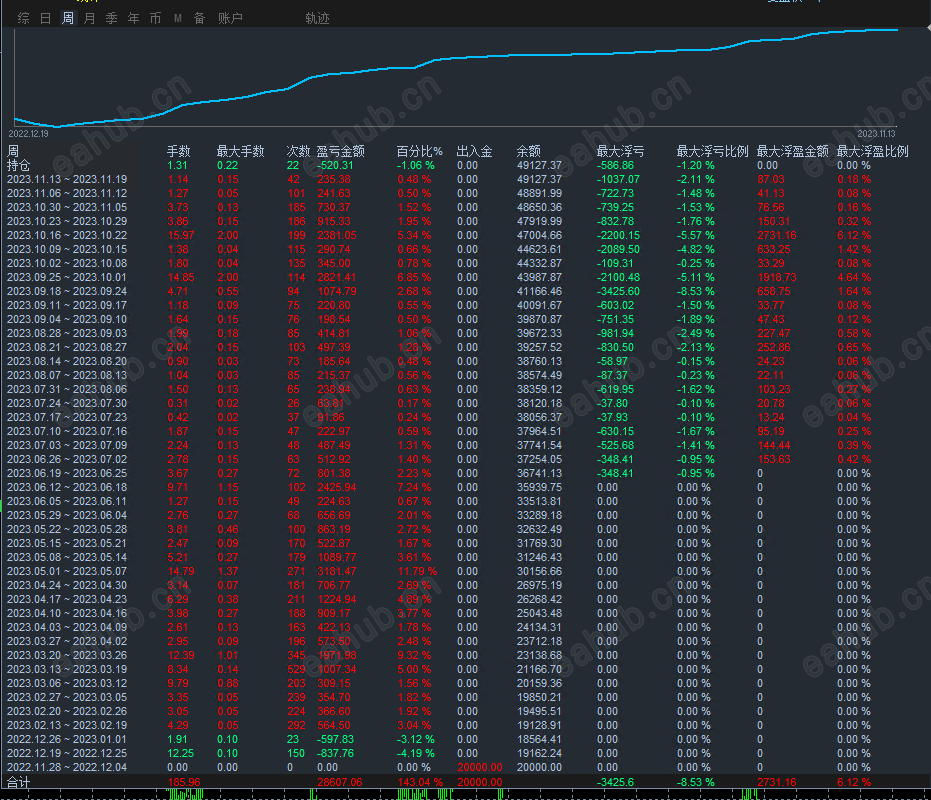Sort by the 百分比% column header

420,151
